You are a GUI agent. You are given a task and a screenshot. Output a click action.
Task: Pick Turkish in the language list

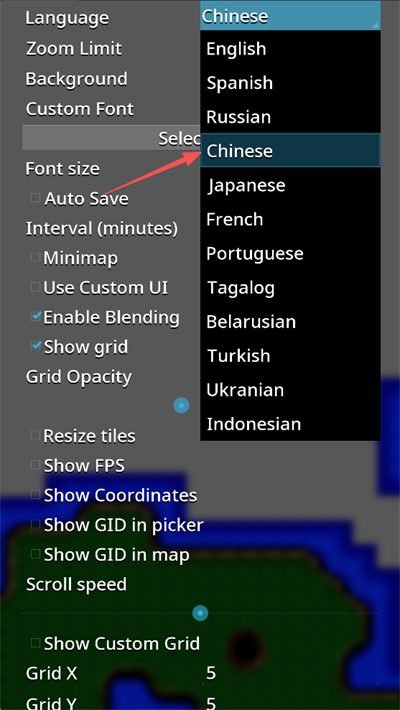[x=290, y=355]
